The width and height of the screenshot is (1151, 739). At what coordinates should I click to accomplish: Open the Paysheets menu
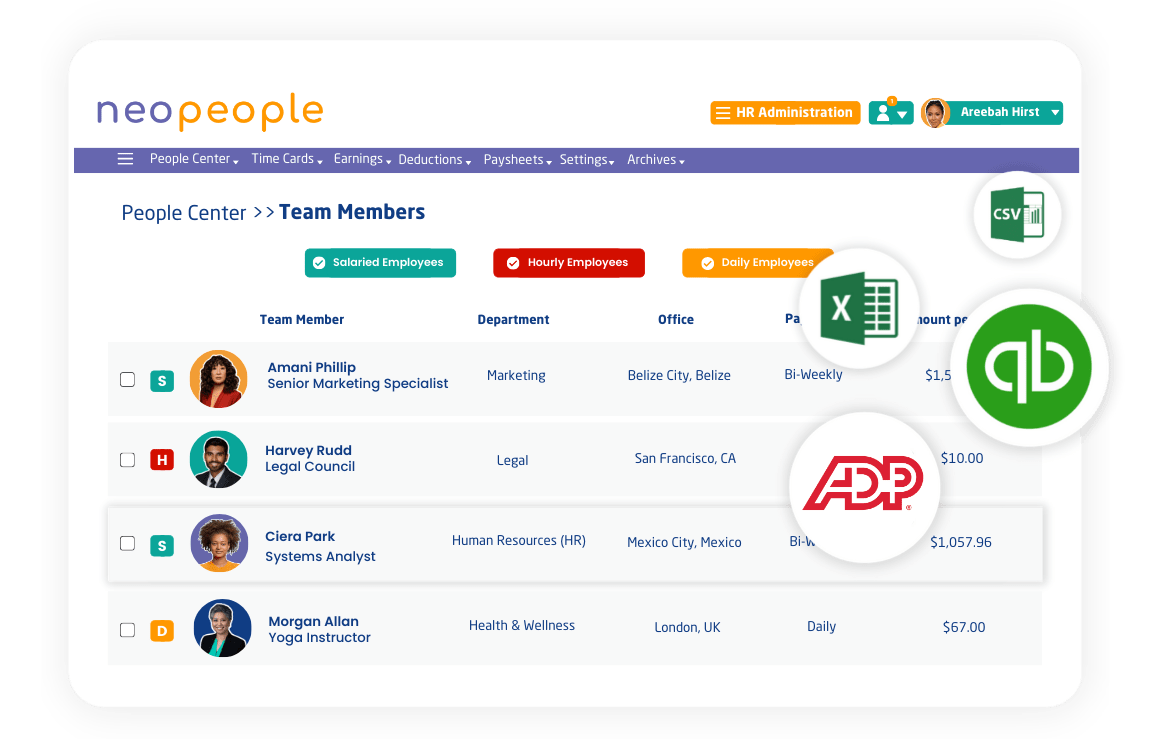pos(518,160)
